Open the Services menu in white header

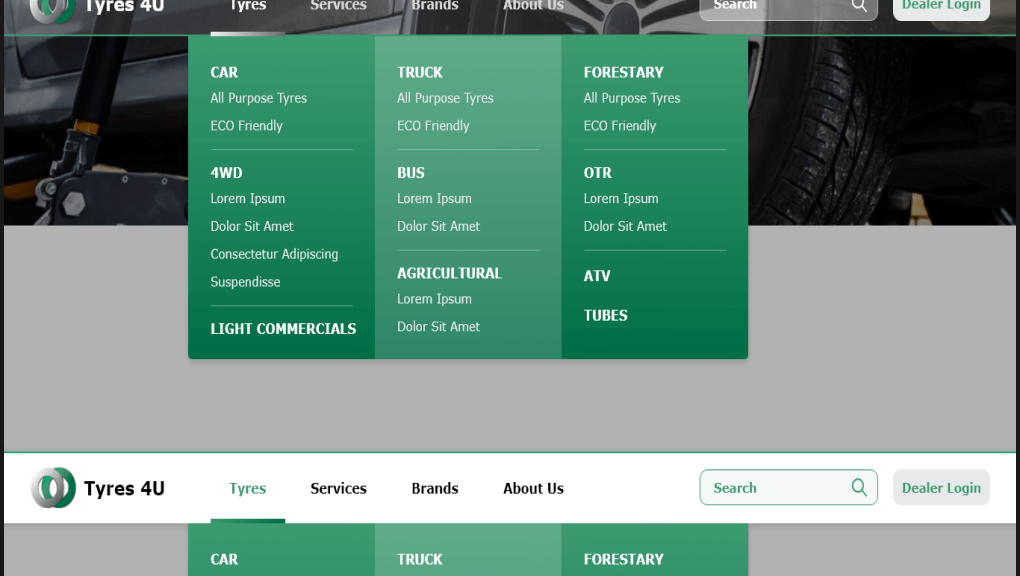[338, 488]
